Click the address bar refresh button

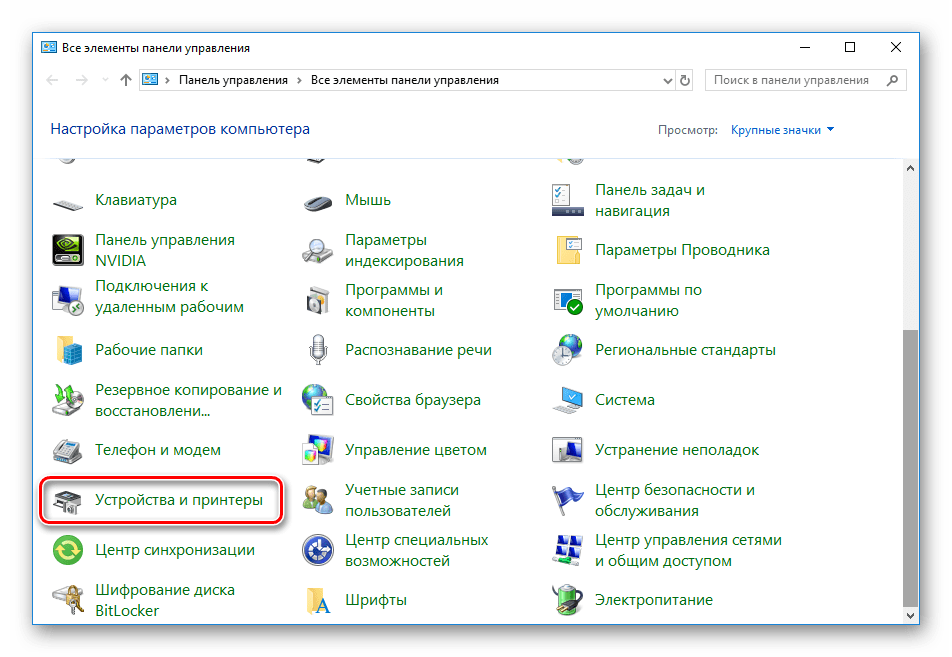(683, 79)
